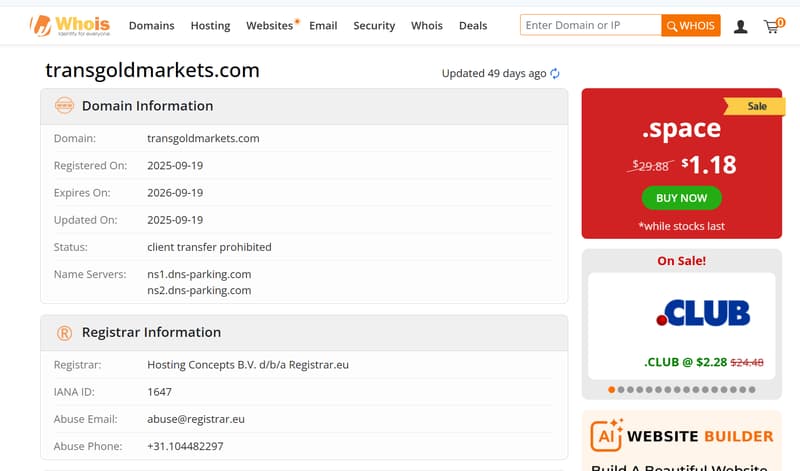Click the Domain value transgoldmarkets.com
Image resolution: width=800 pixels, height=471 pixels.
pos(203,138)
